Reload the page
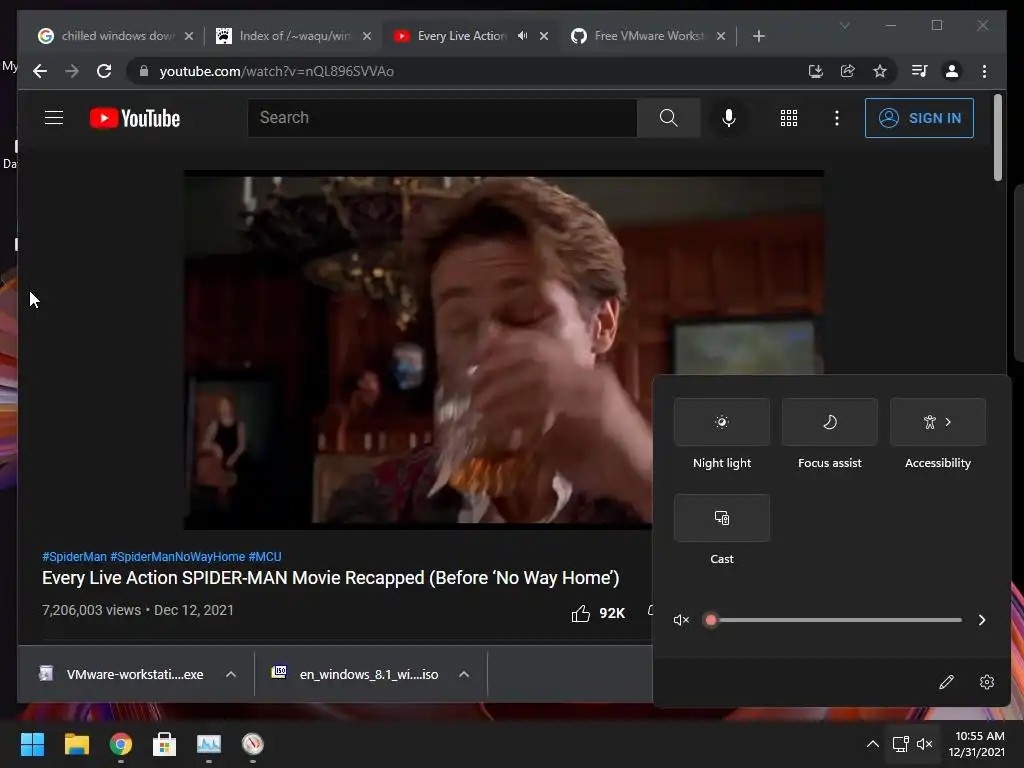The height and width of the screenshot is (768, 1024). [104, 71]
